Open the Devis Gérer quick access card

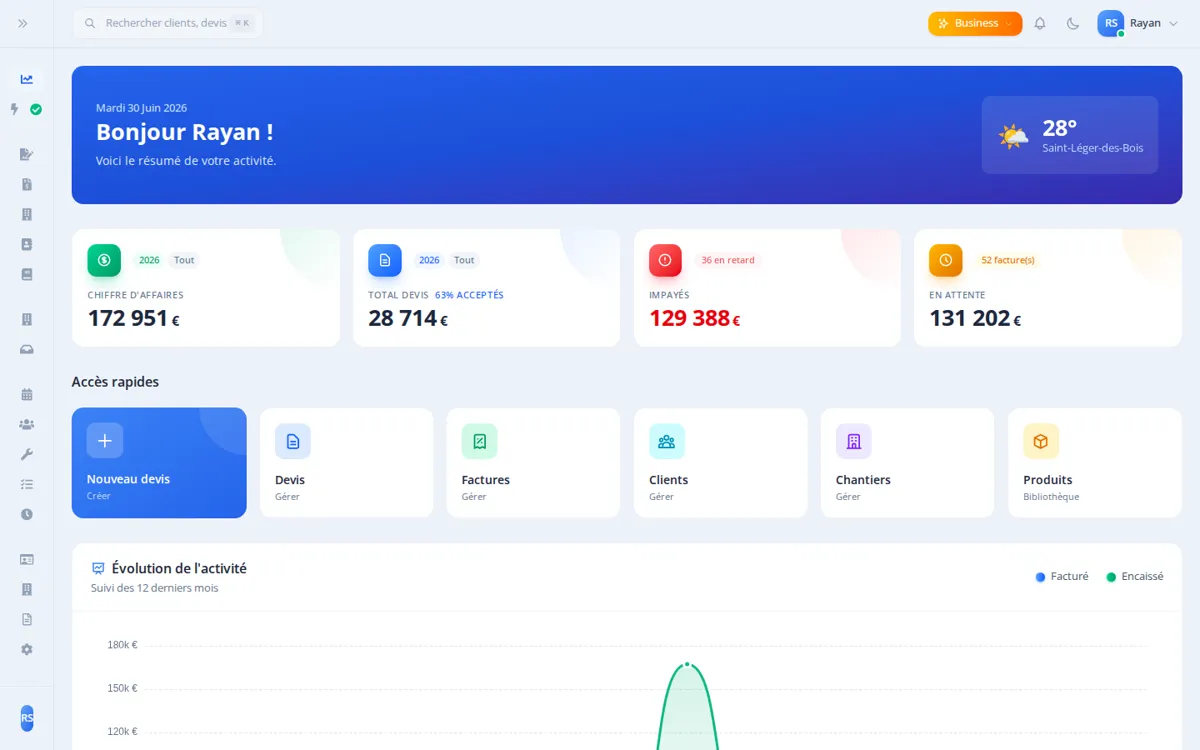click(x=347, y=463)
